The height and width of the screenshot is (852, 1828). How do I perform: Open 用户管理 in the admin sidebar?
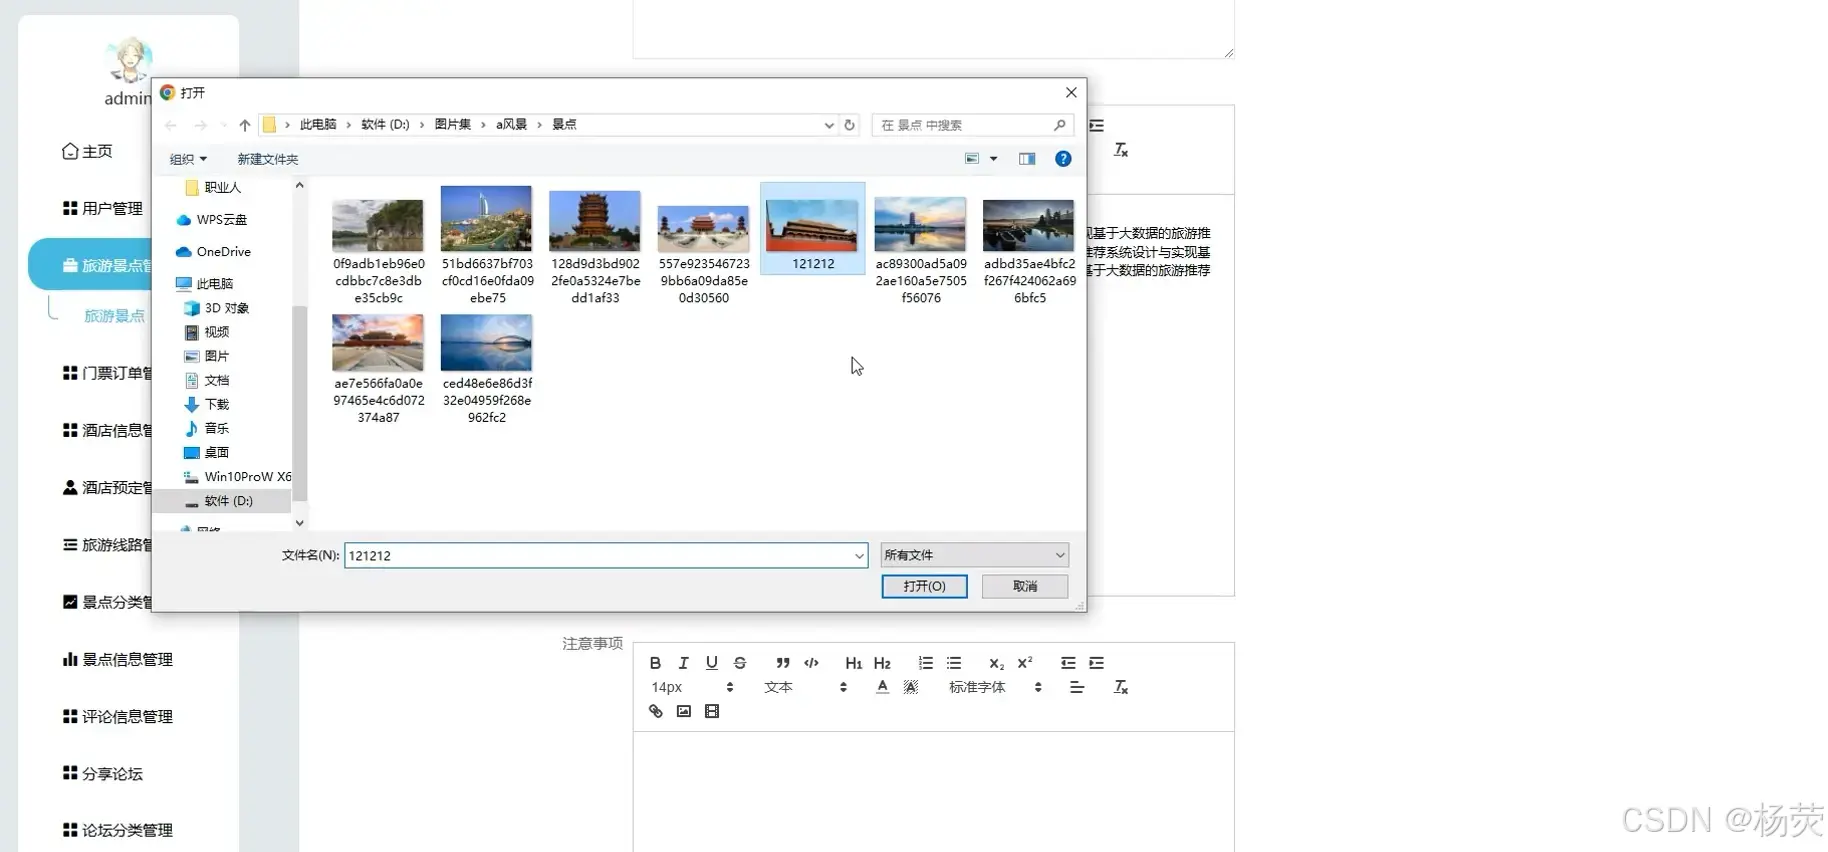pyautogui.click(x=103, y=208)
